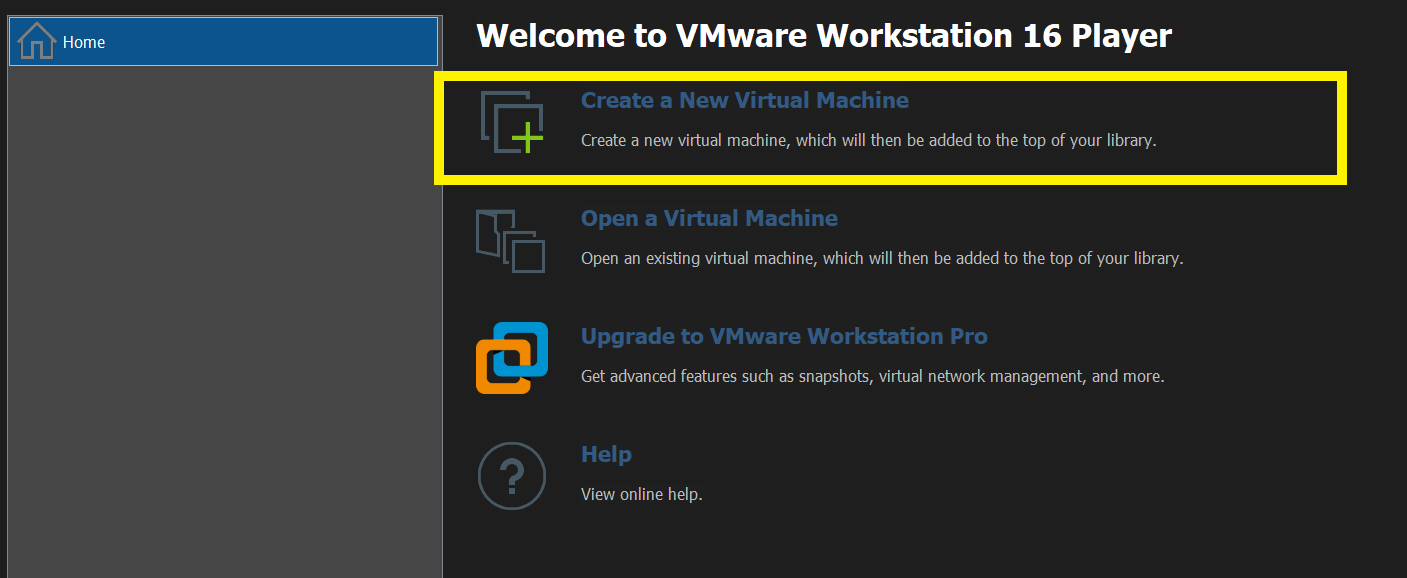Click the blue square of the upgrade logo
Screen dimensions: 1407x578
coord(530,342)
